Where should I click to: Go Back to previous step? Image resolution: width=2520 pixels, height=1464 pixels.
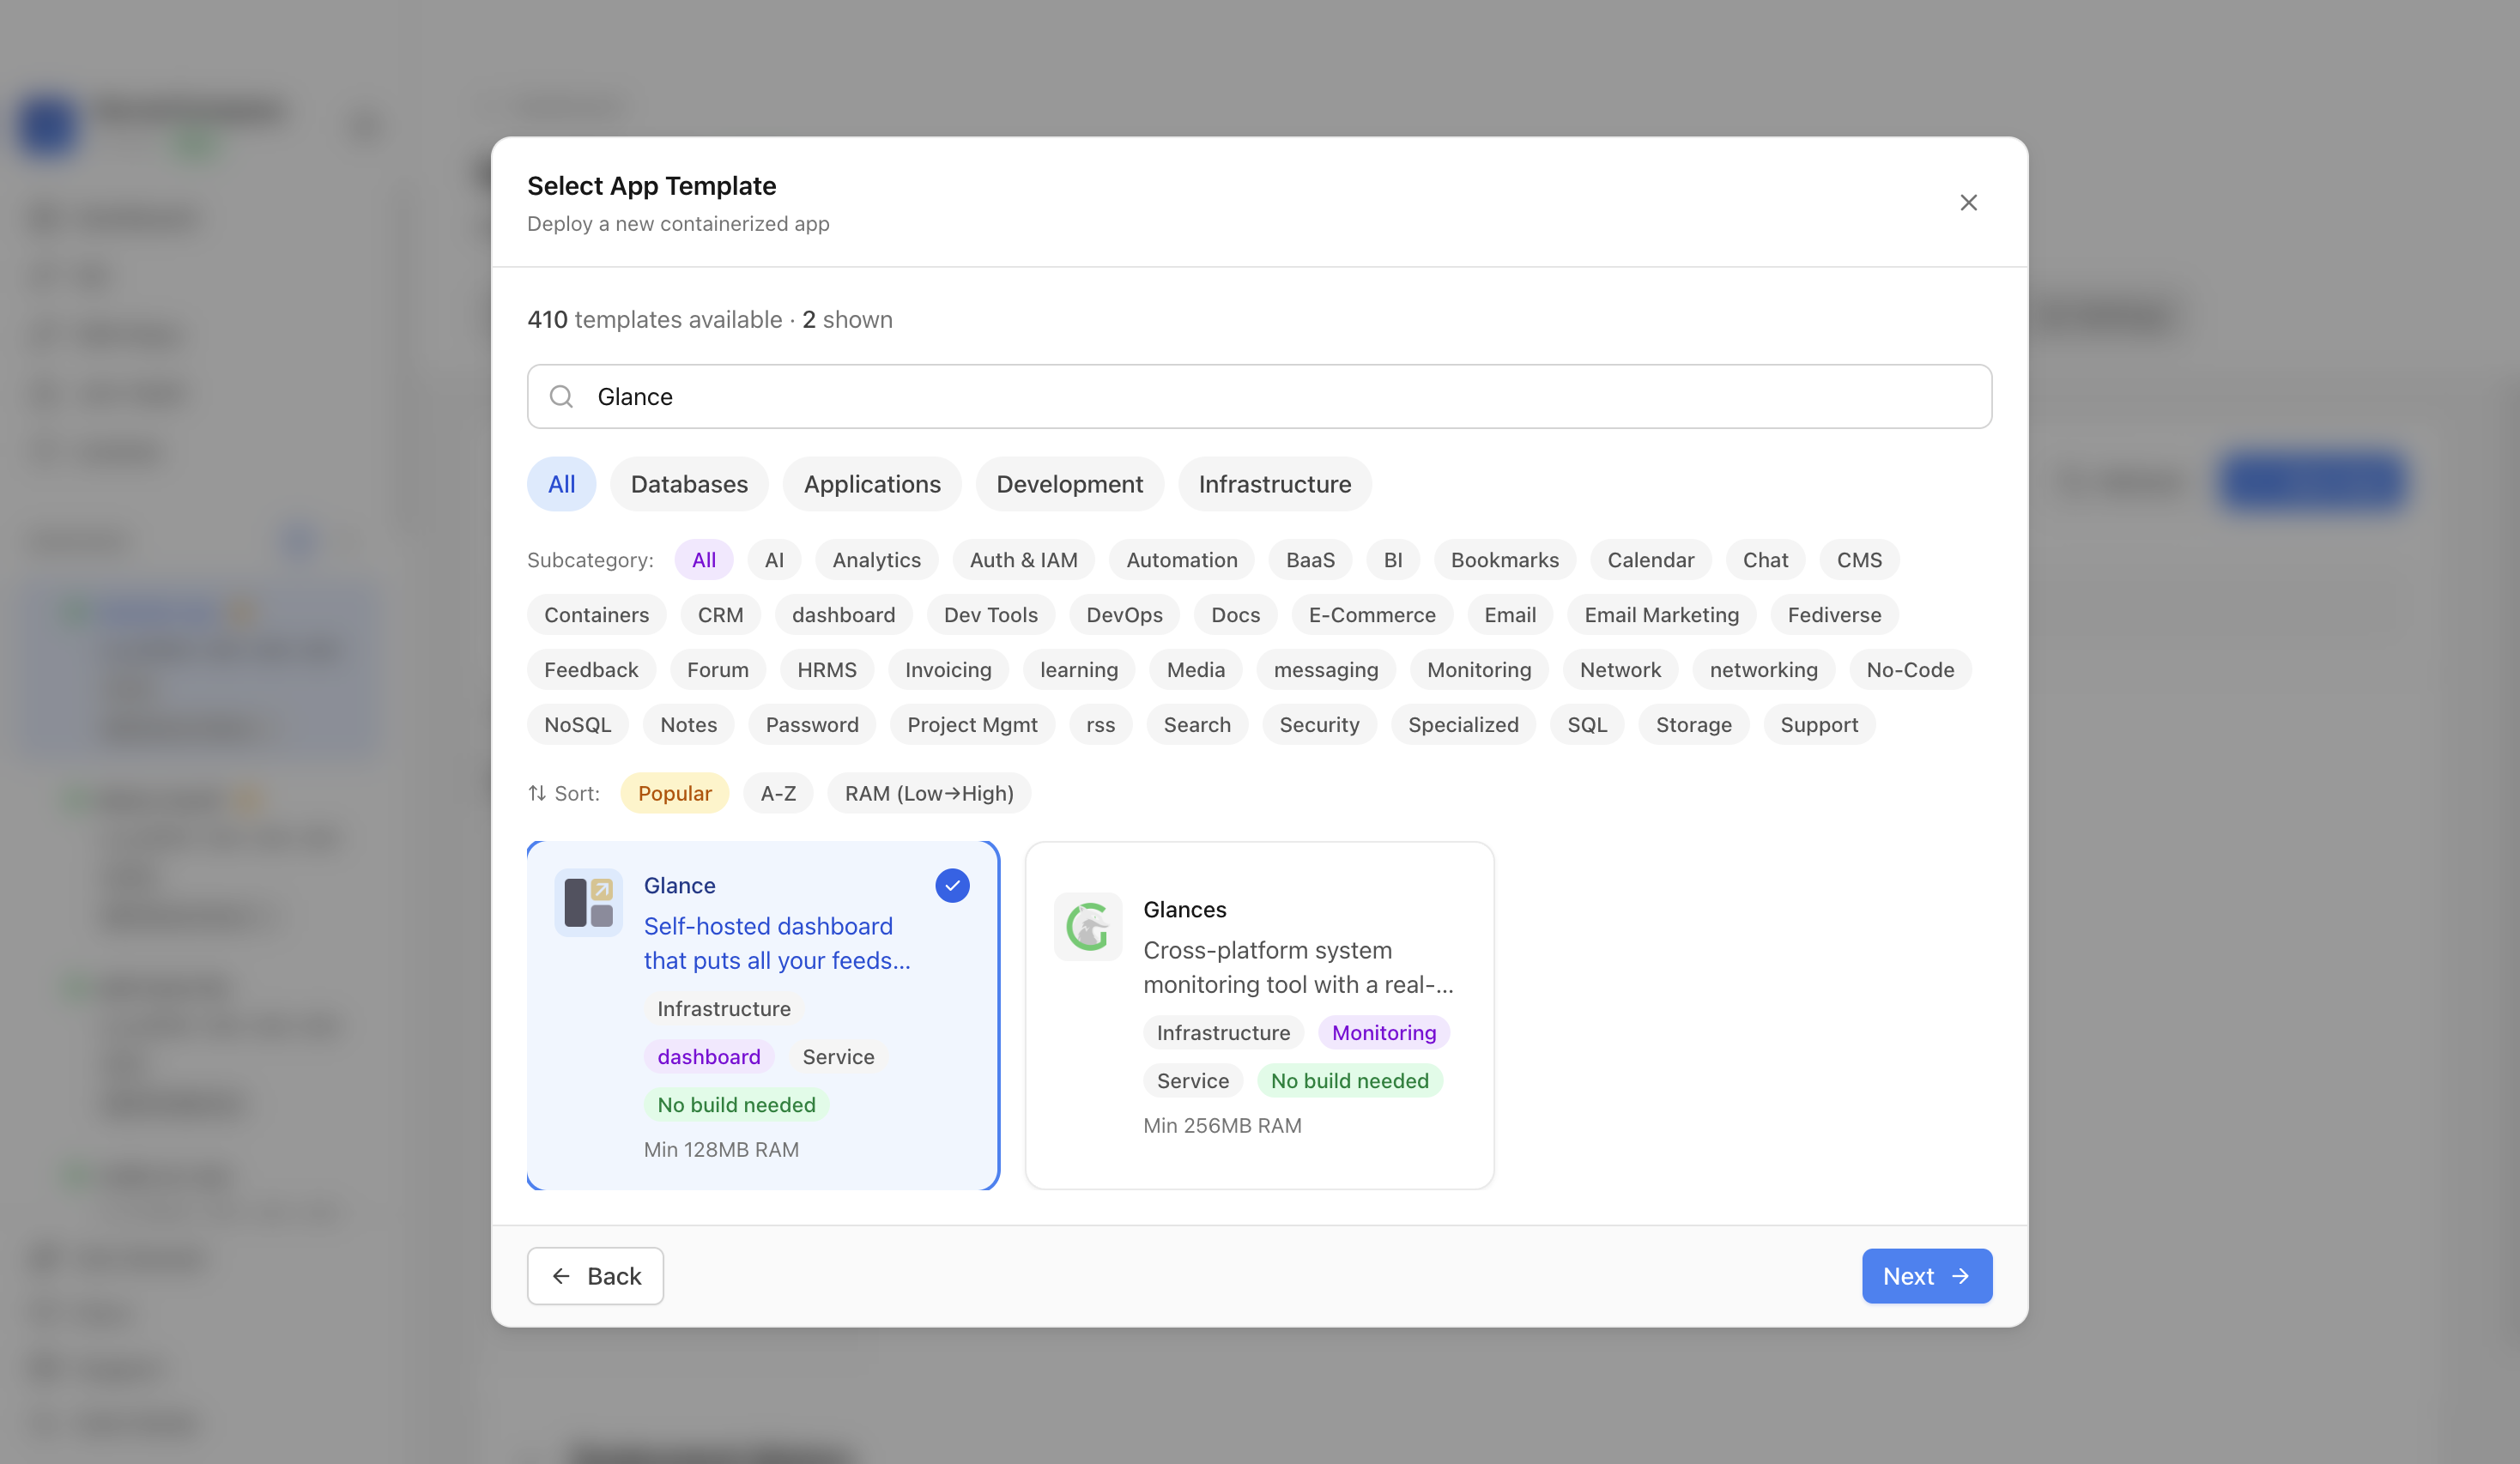pyautogui.click(x=595, y=1276)
